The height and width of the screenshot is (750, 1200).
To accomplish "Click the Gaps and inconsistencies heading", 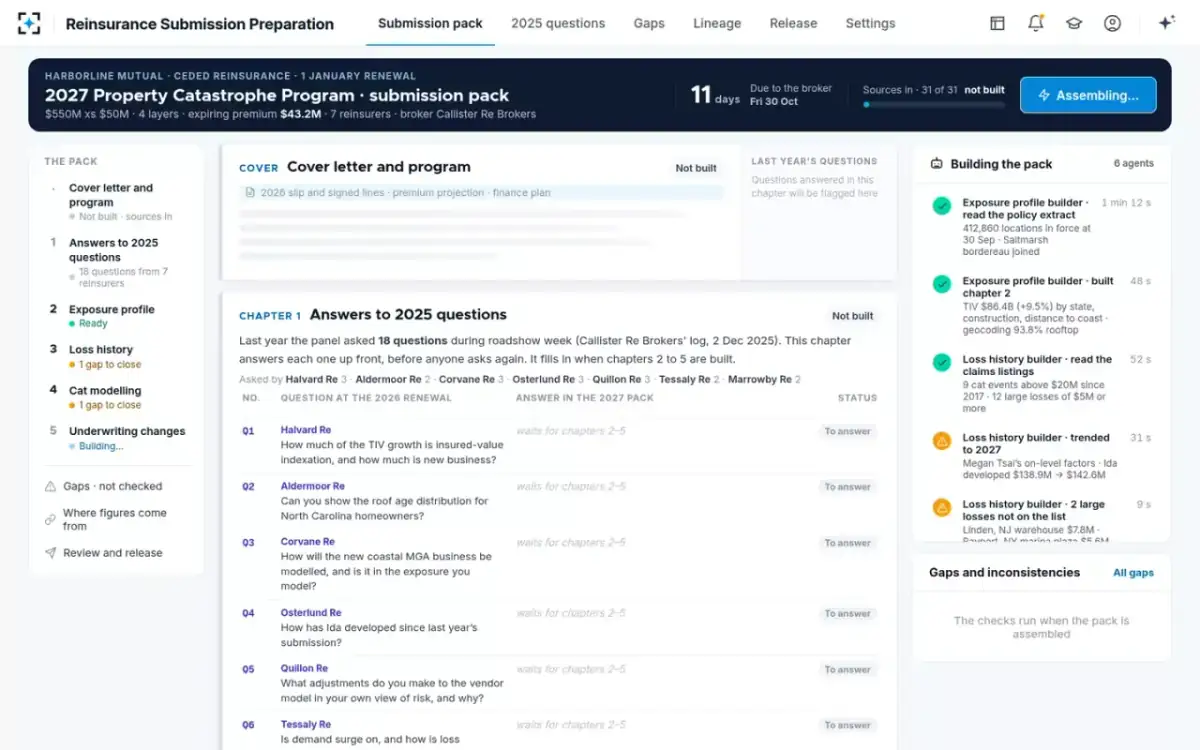I will point(1004,573).
